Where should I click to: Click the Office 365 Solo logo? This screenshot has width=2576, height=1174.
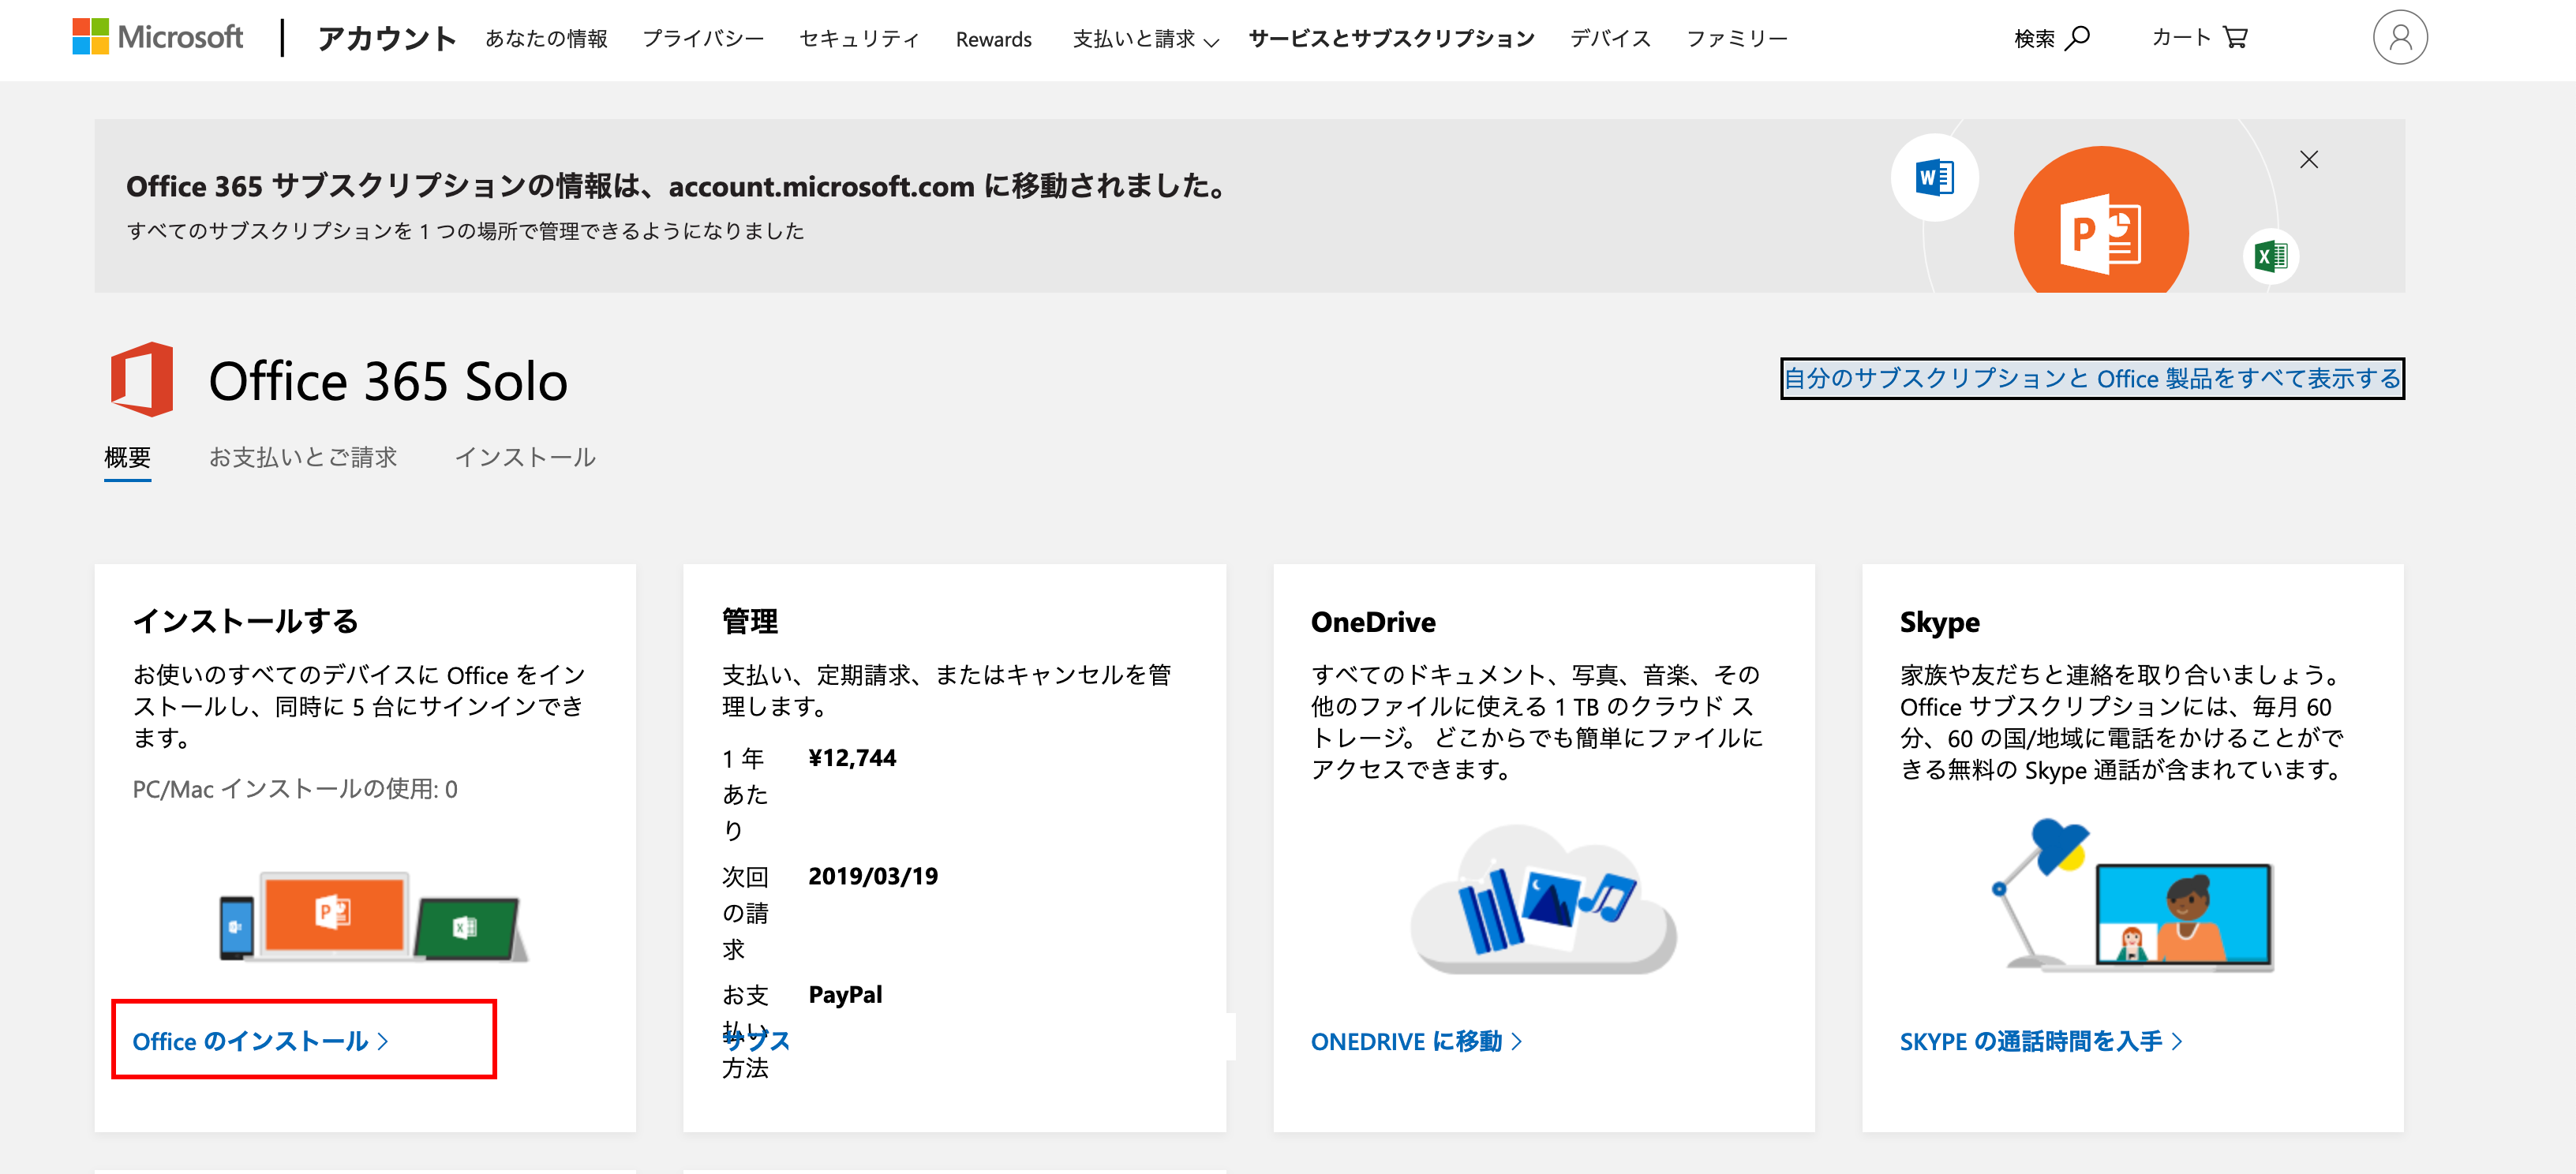coord(142,380)
